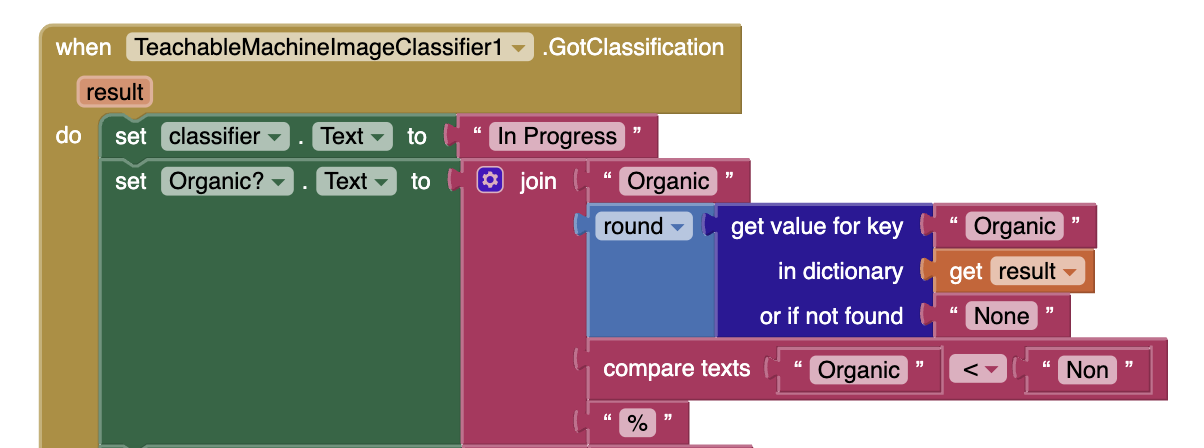1204x448 pixels.
Task: Edit the first "Organic" text in join
Action: coord(668,182)
